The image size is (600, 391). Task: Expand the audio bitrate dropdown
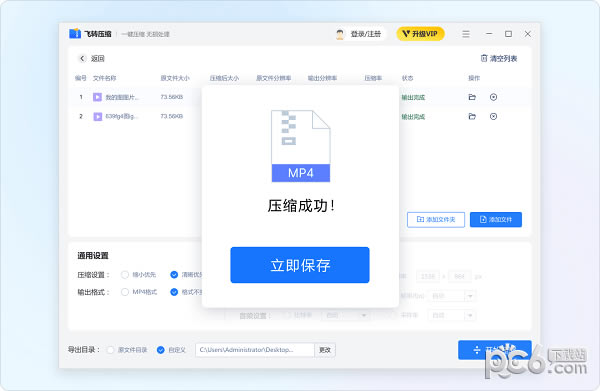364,315
